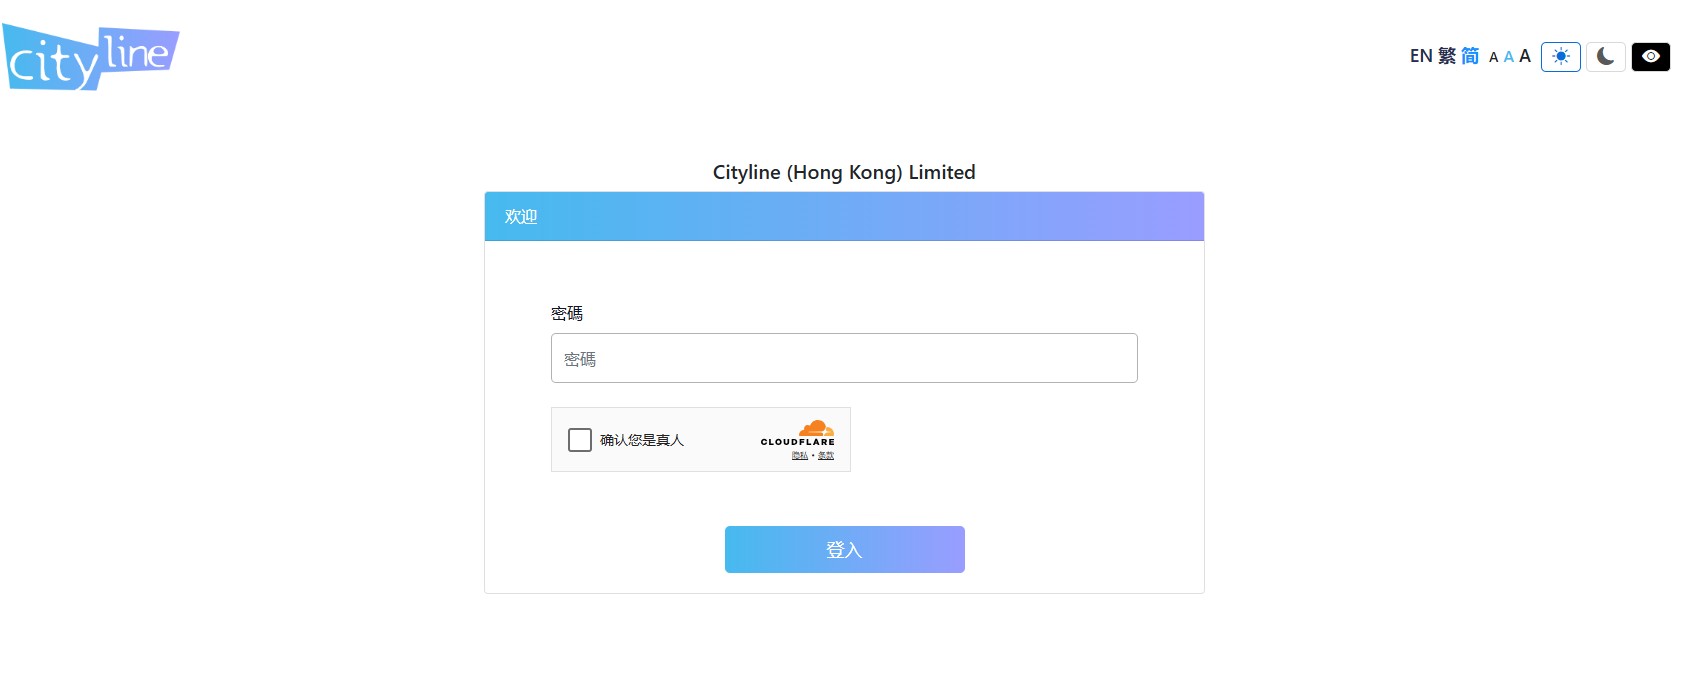
Task: Click the 欢迎 gradient header bar
Action: (x=844, y=216)
